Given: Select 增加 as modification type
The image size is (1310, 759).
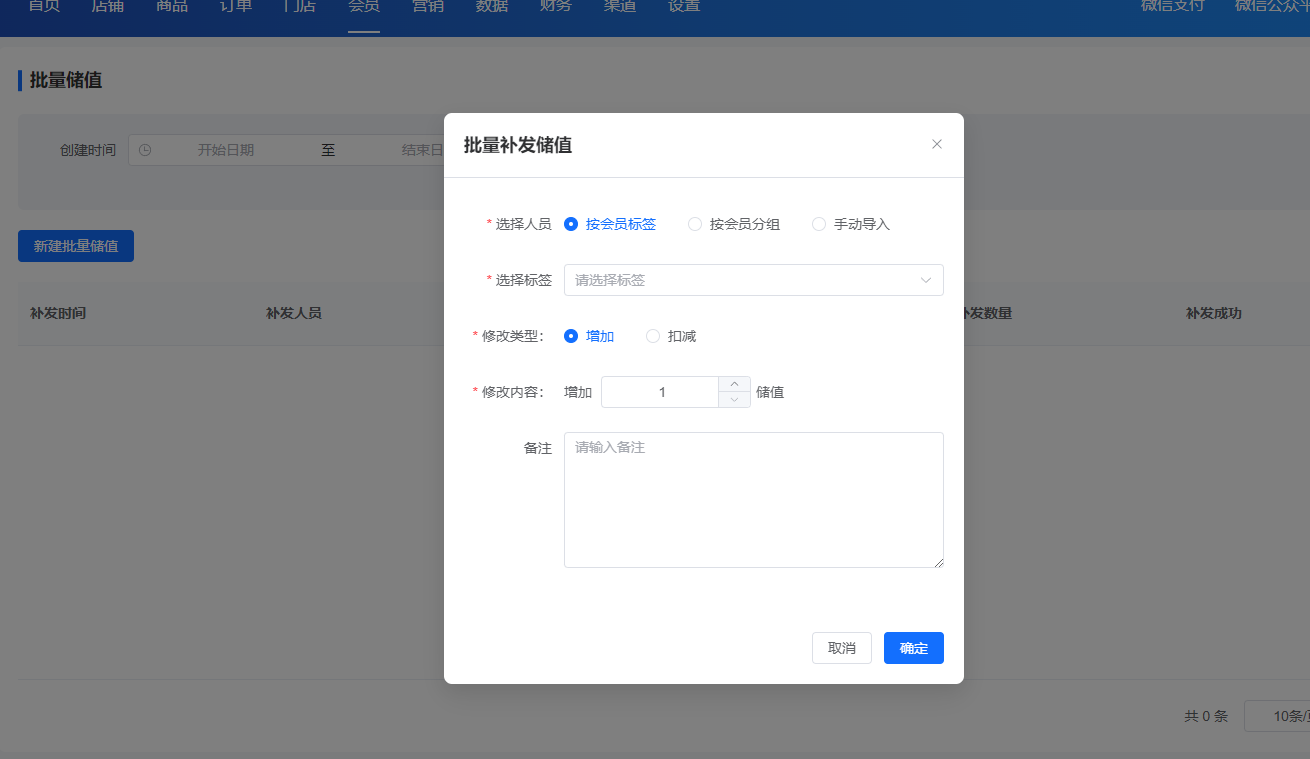Looking at the screenshot, I should [x=589, y=336].
